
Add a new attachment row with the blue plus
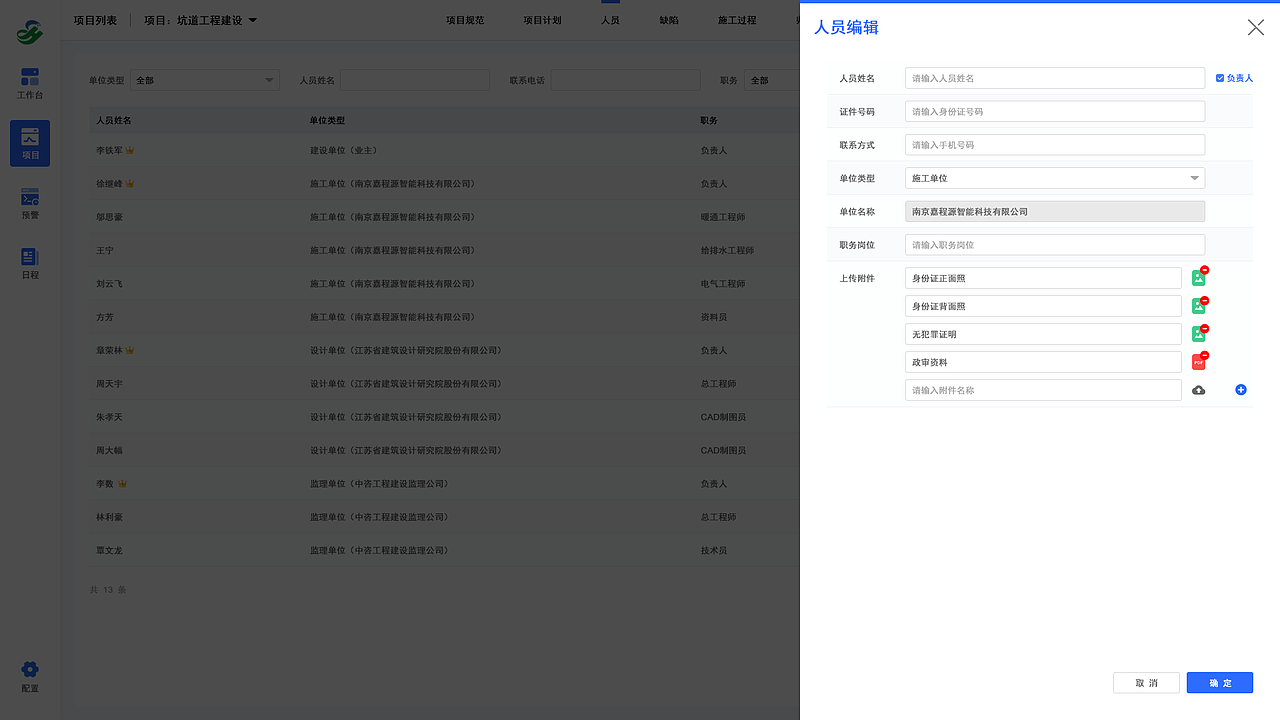pos(1241,390)
